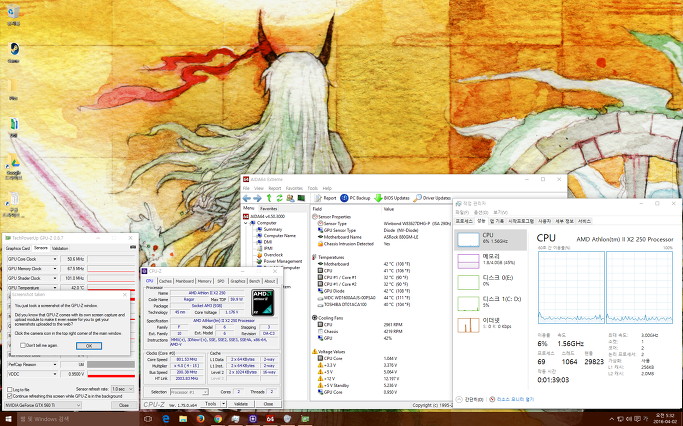Click the green up arrow in AIDA64 toolbar
The width and height of the screenshot is (683, 426).
[269, 198]
